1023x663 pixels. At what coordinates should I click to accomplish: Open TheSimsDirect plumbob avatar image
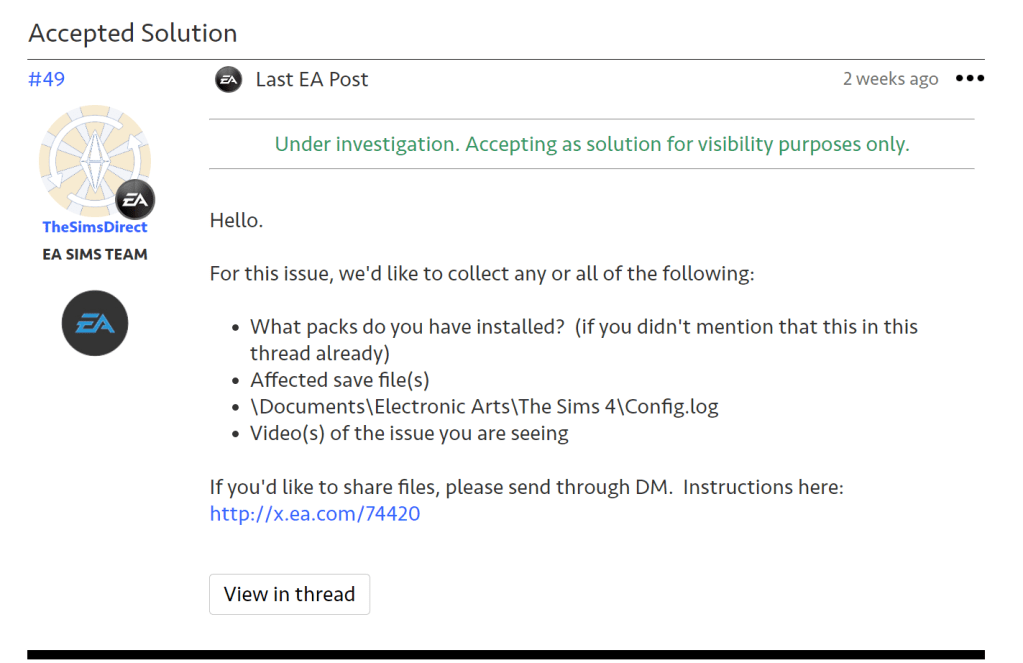(x=93, y=158)
